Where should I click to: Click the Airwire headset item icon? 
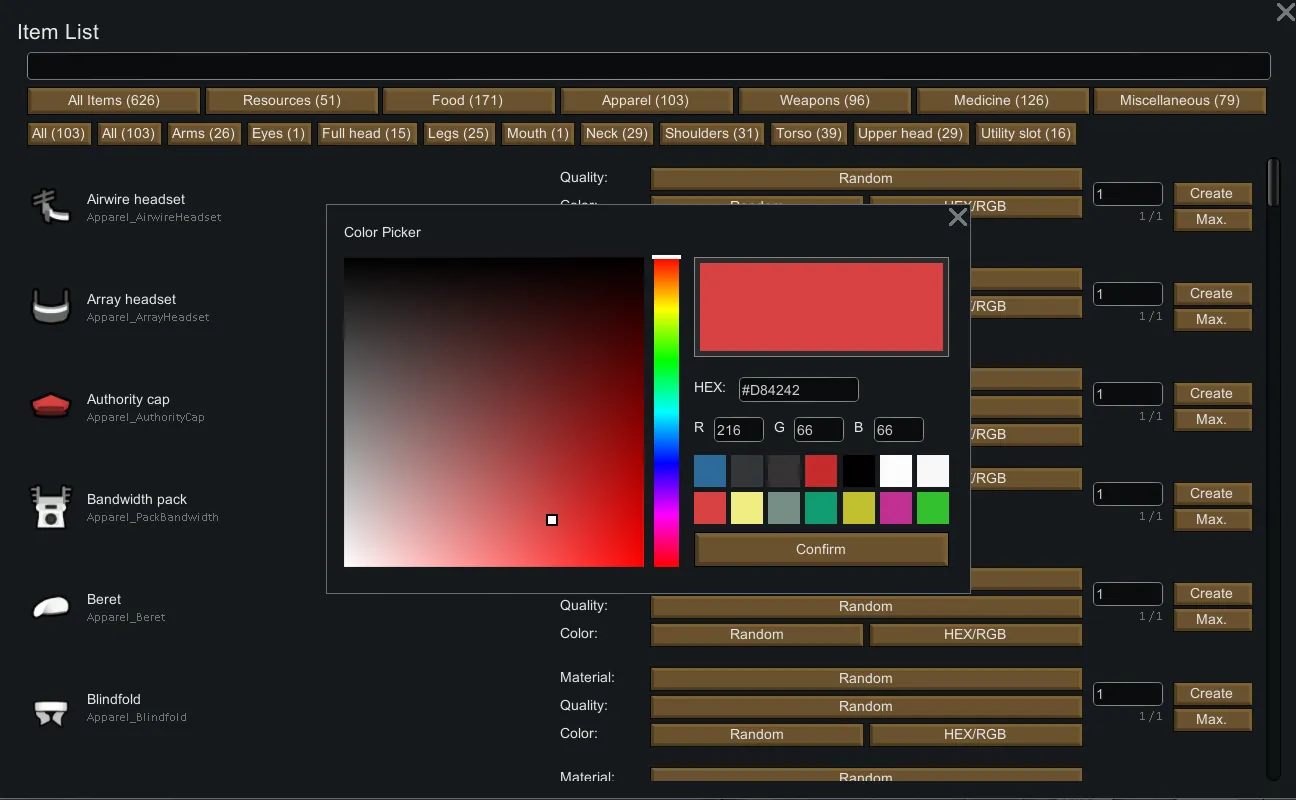tap(50, 207)
